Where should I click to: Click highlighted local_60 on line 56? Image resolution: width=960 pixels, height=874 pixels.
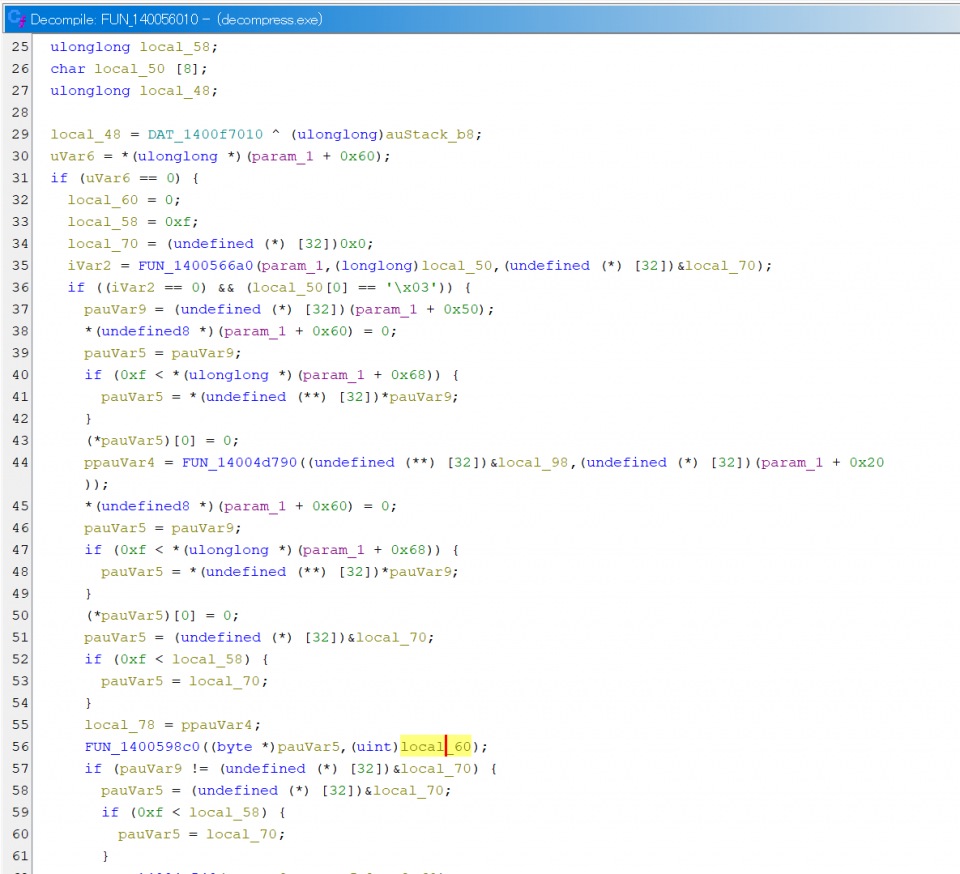pyautogui.click(x=436, y=747)
